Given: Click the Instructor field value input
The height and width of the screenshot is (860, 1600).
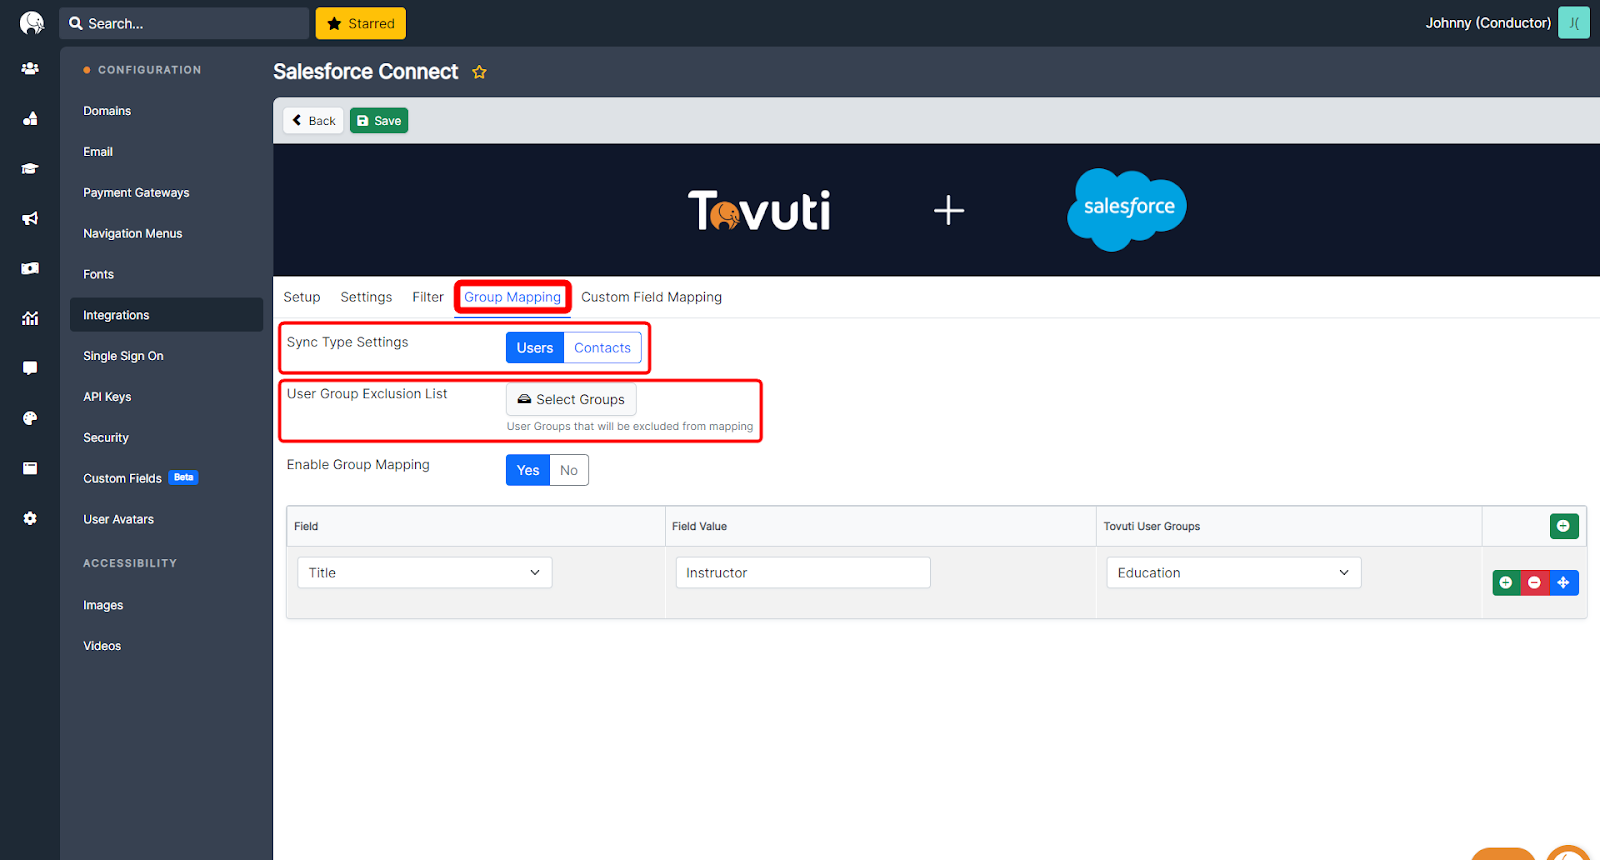Looking at the screenshot, I should click(803, 573).
